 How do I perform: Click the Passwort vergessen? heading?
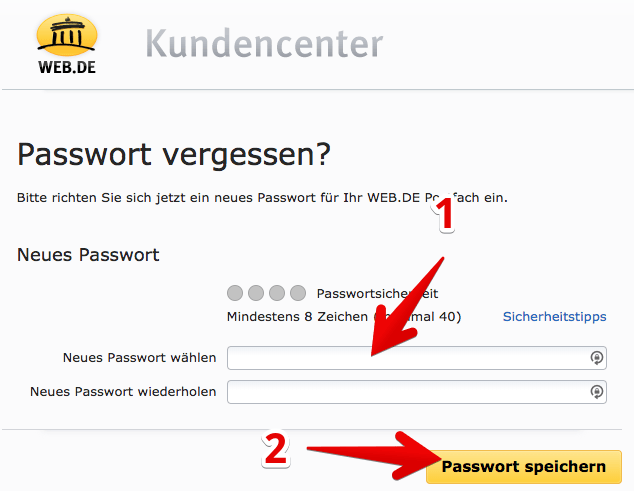pyautogui.click(x=174, y=154)
